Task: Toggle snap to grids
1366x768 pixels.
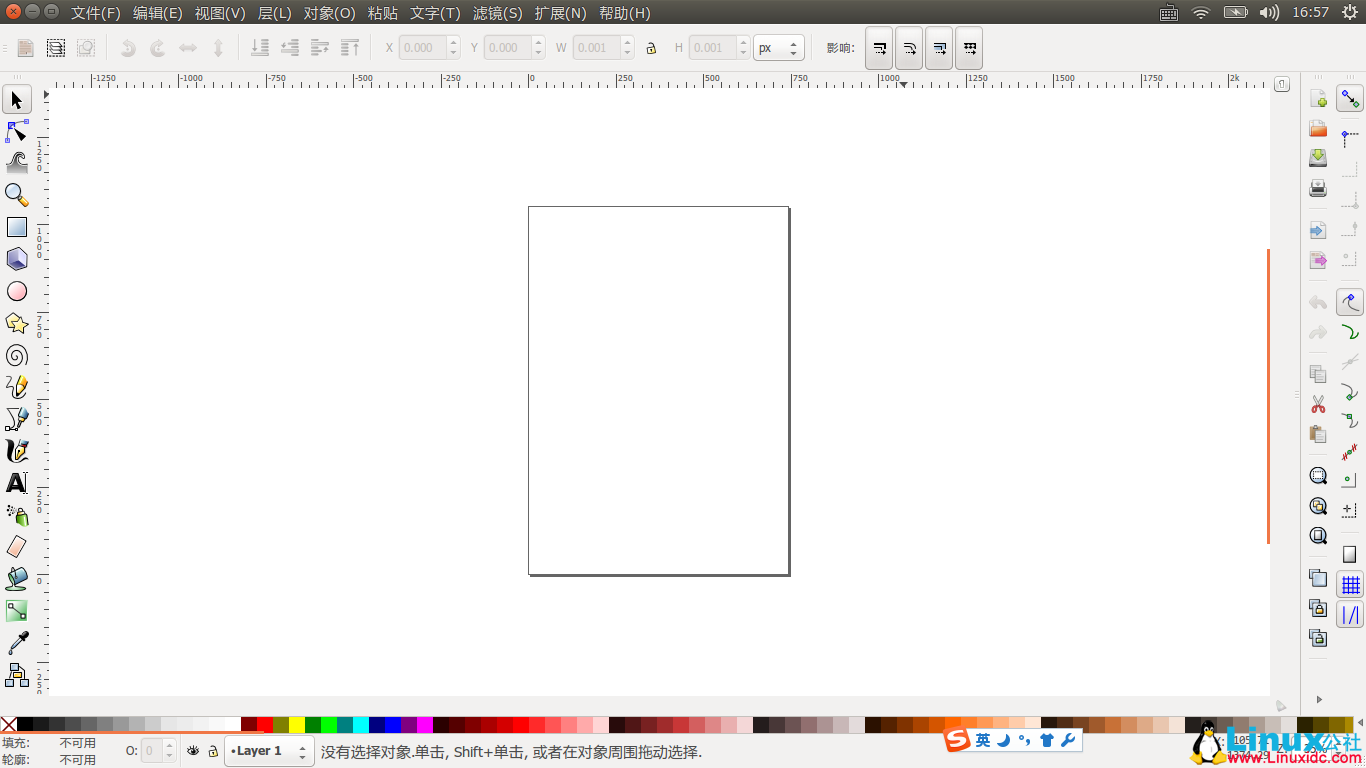Action: click(x=1350, y=585)
